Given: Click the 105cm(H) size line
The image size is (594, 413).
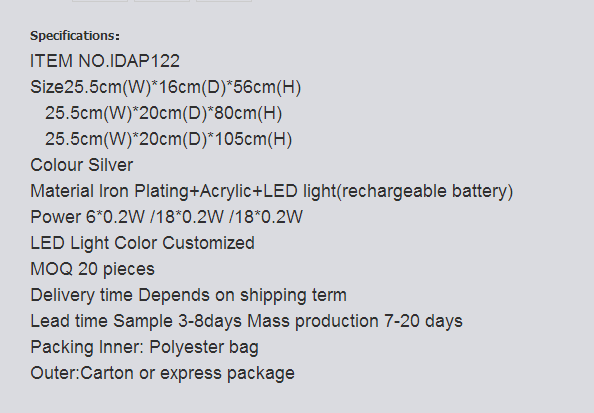Looking at the screenshot, I should point(169,139).
